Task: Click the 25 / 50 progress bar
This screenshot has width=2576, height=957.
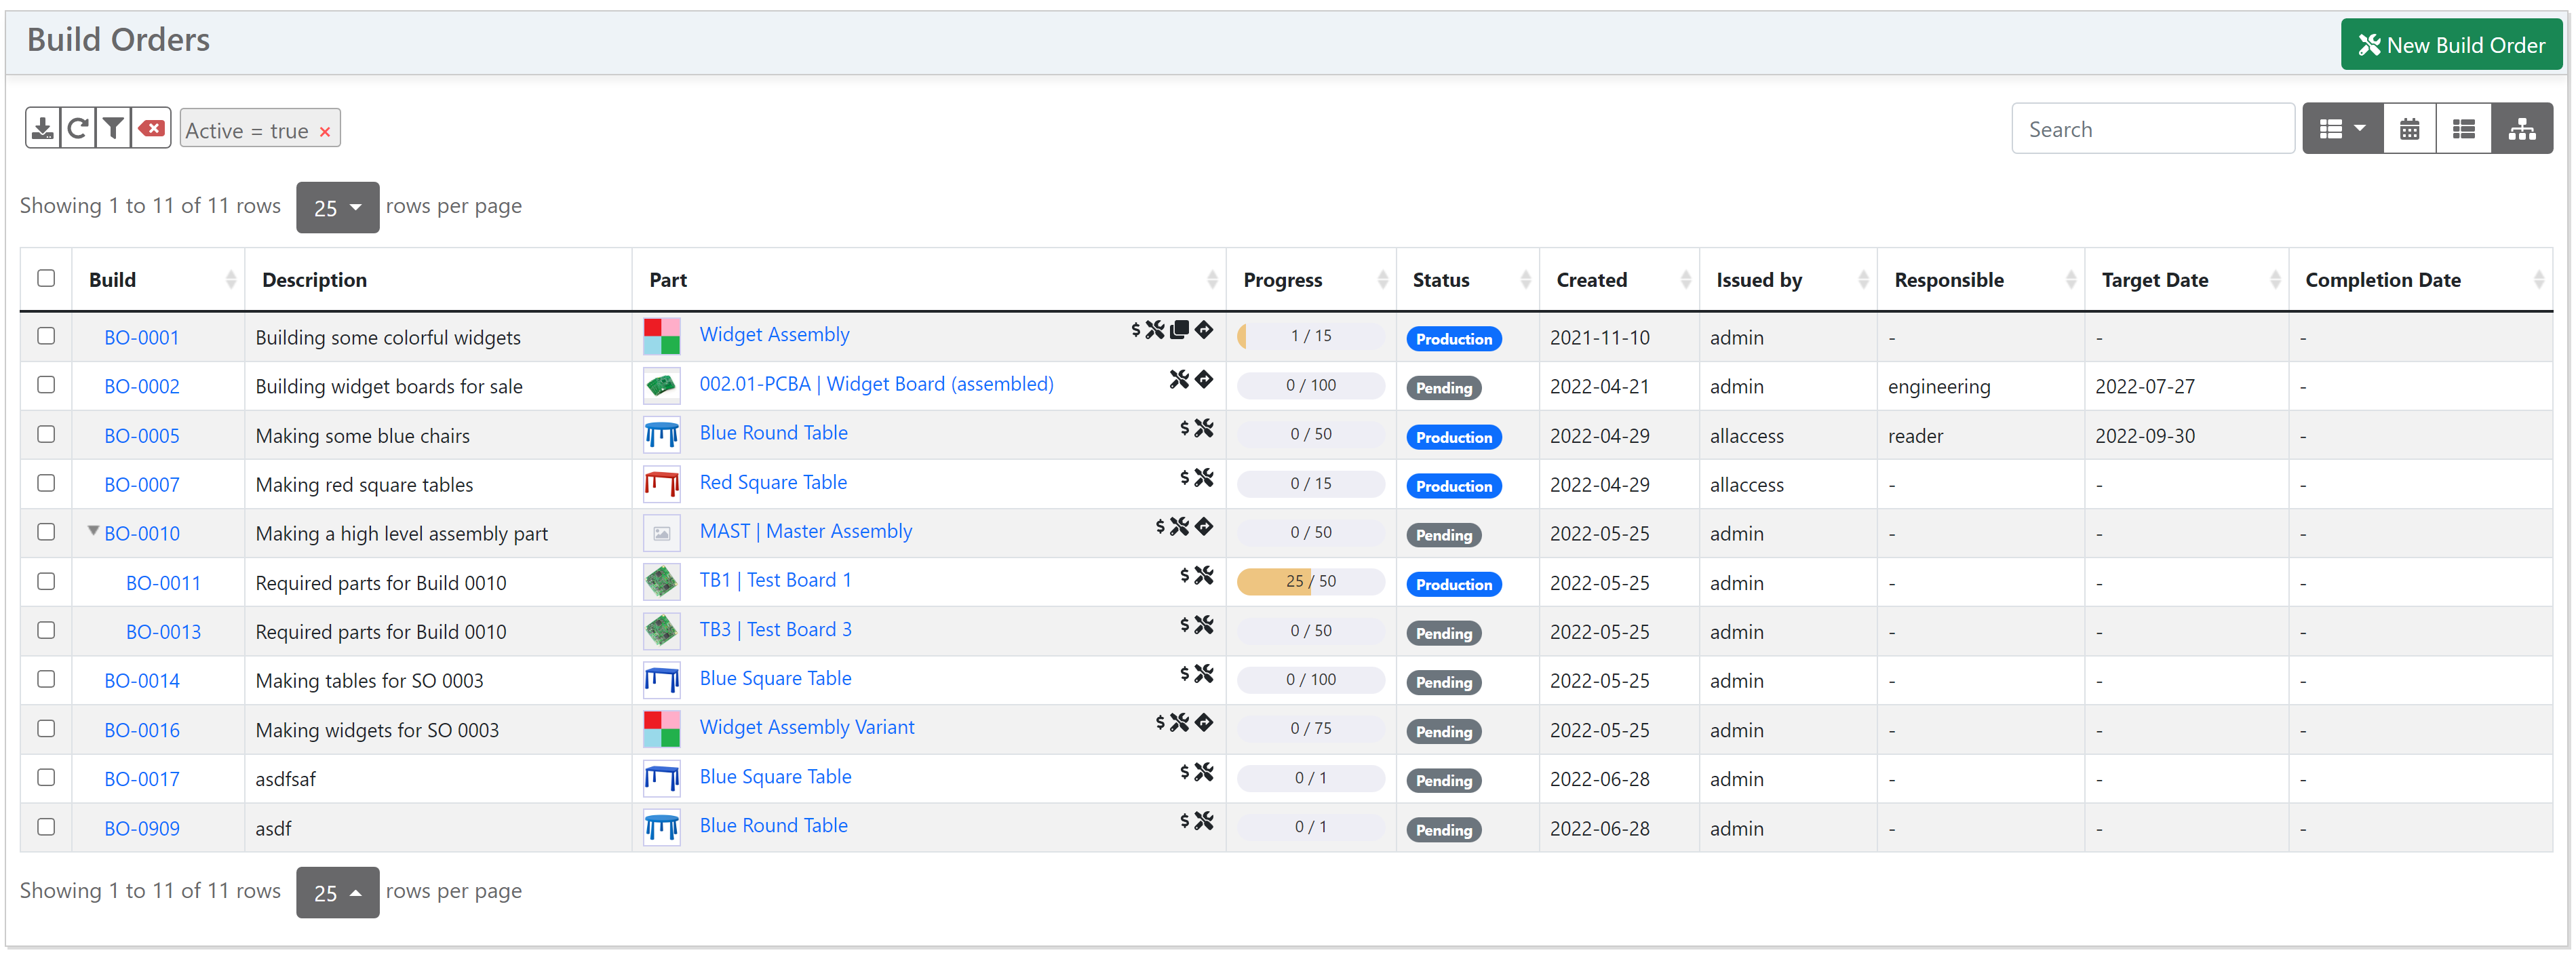Action: [x=1310, y=581]
